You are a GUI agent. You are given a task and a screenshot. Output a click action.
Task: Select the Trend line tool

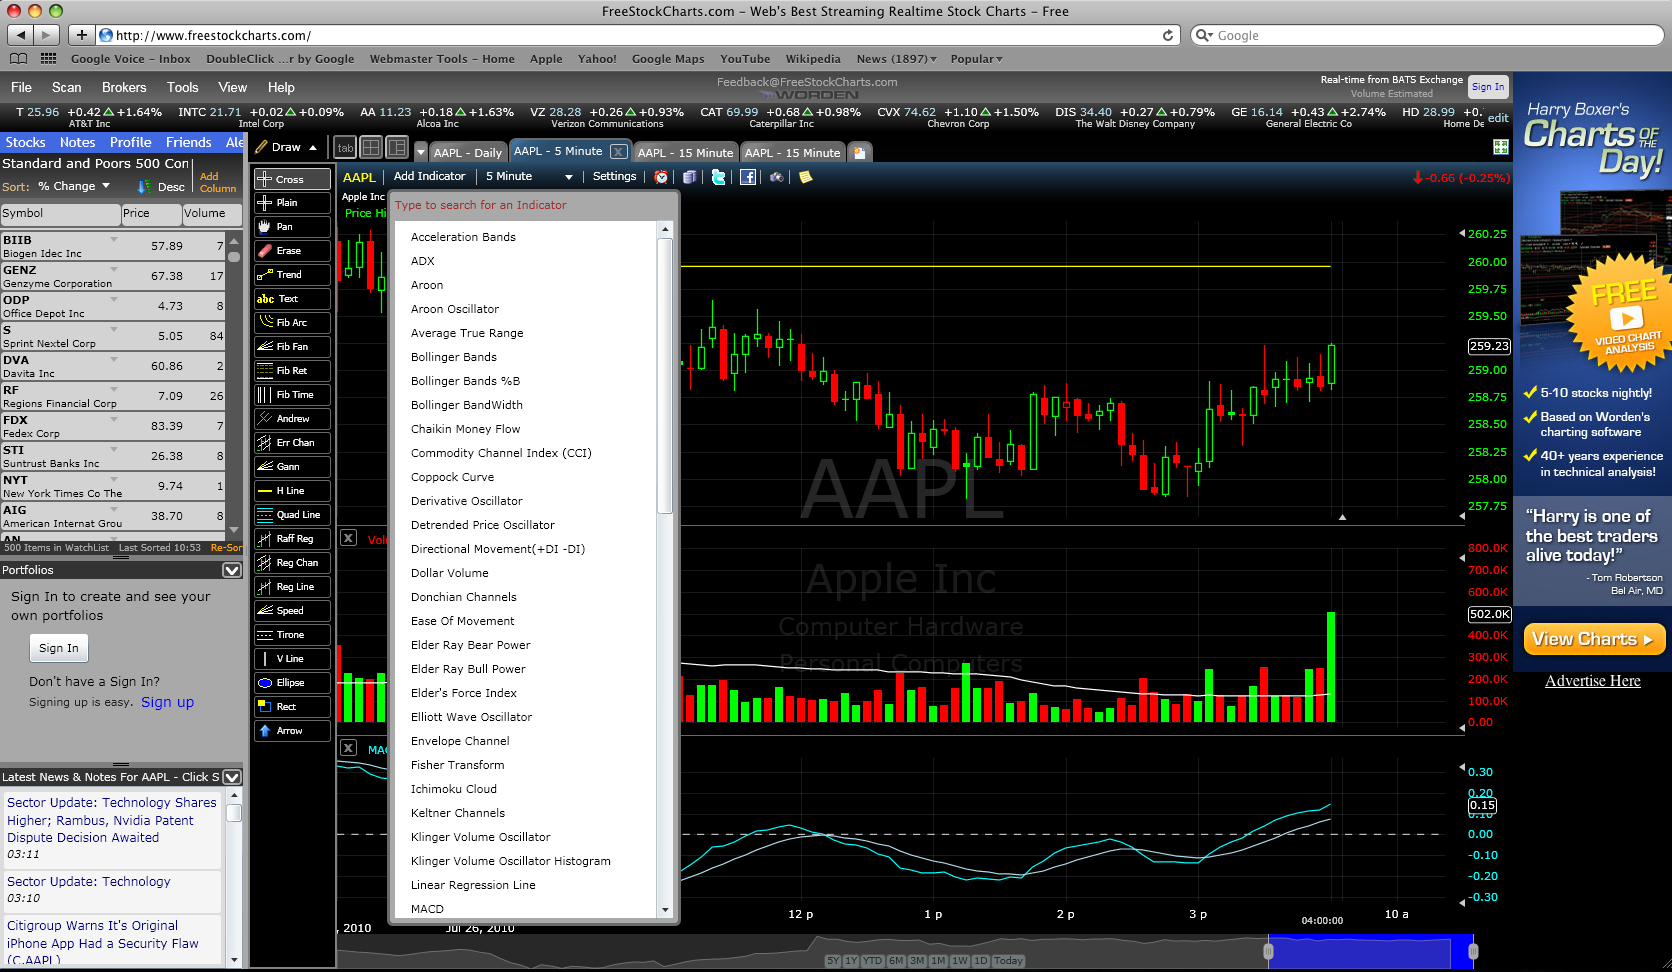292,275
